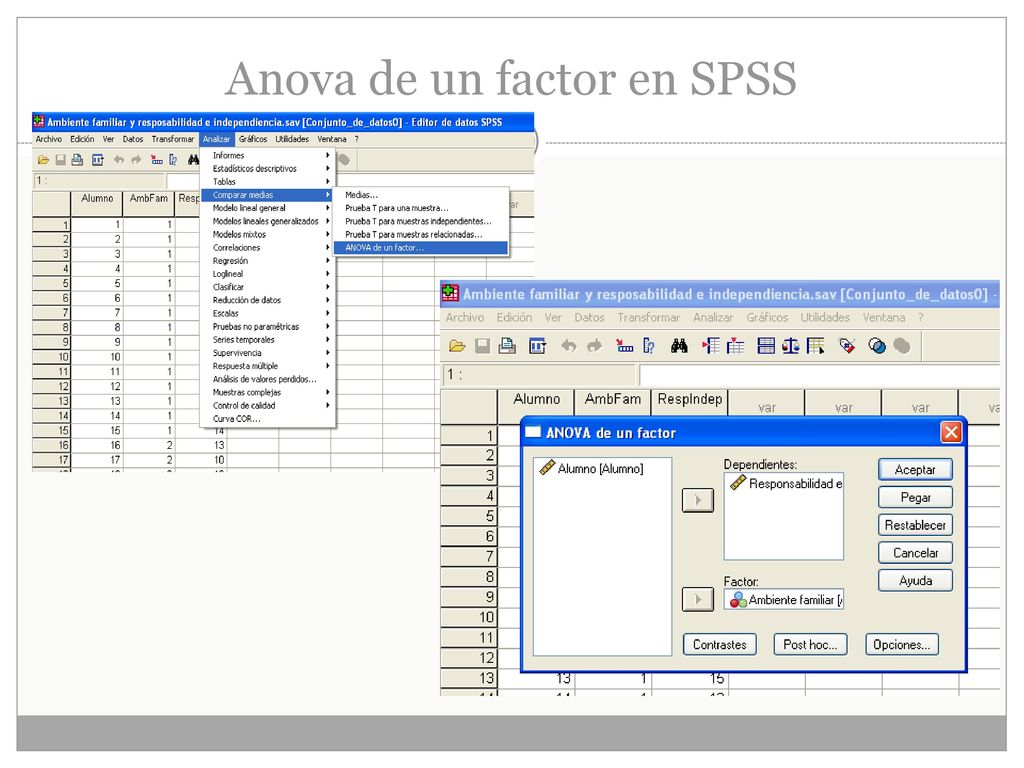
Task: Select Curva COR... menu entry
Action: pos(268,419)
